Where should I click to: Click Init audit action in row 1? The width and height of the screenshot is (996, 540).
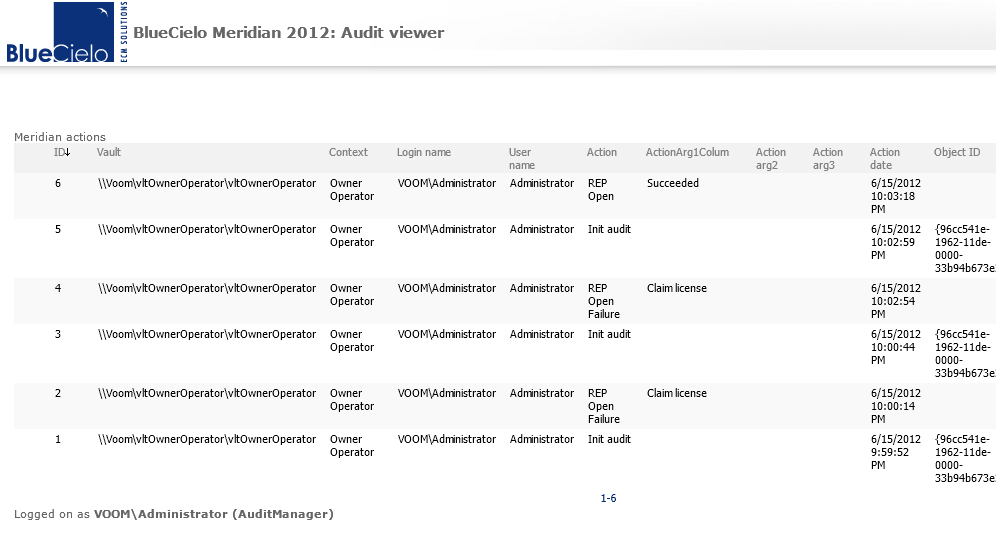tap(609, 440)
